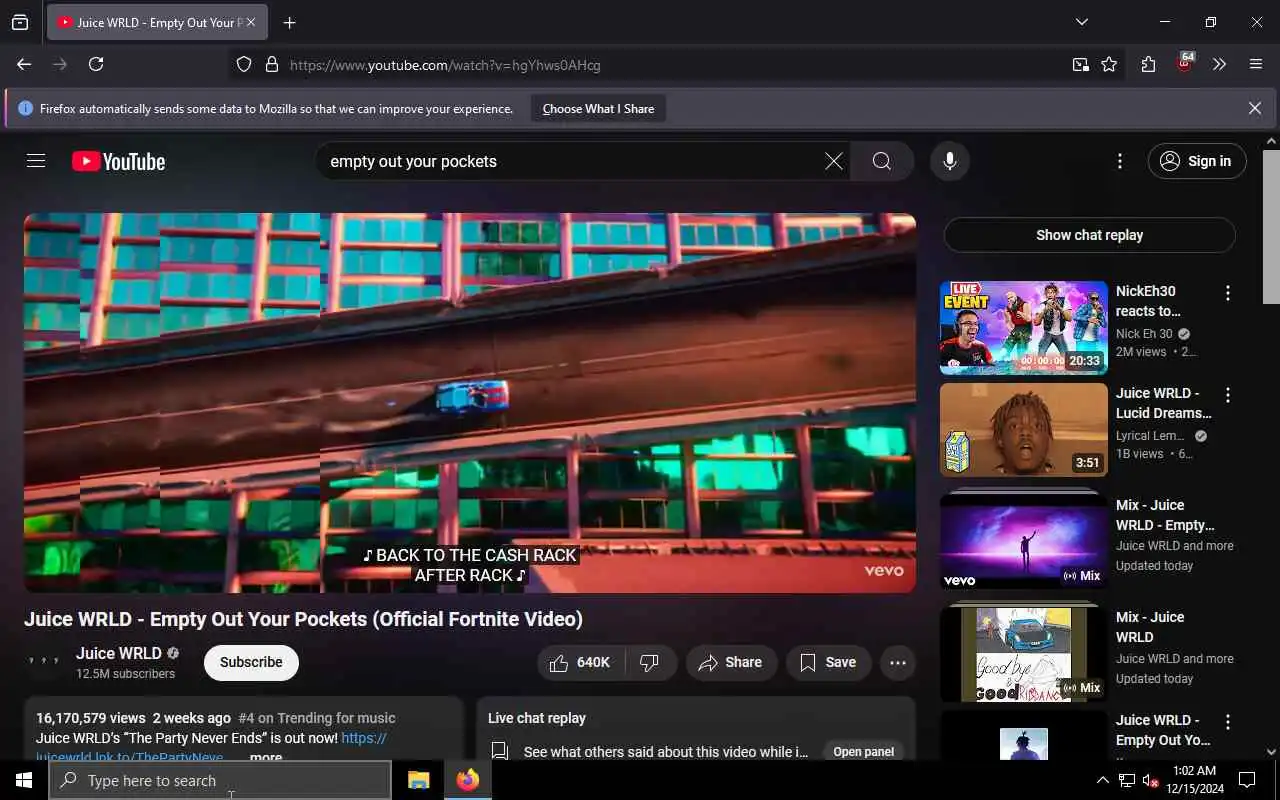Click Firefox icon in taskbar
The width and height of the screenshot is (1280, 800).
pos(467,780)
